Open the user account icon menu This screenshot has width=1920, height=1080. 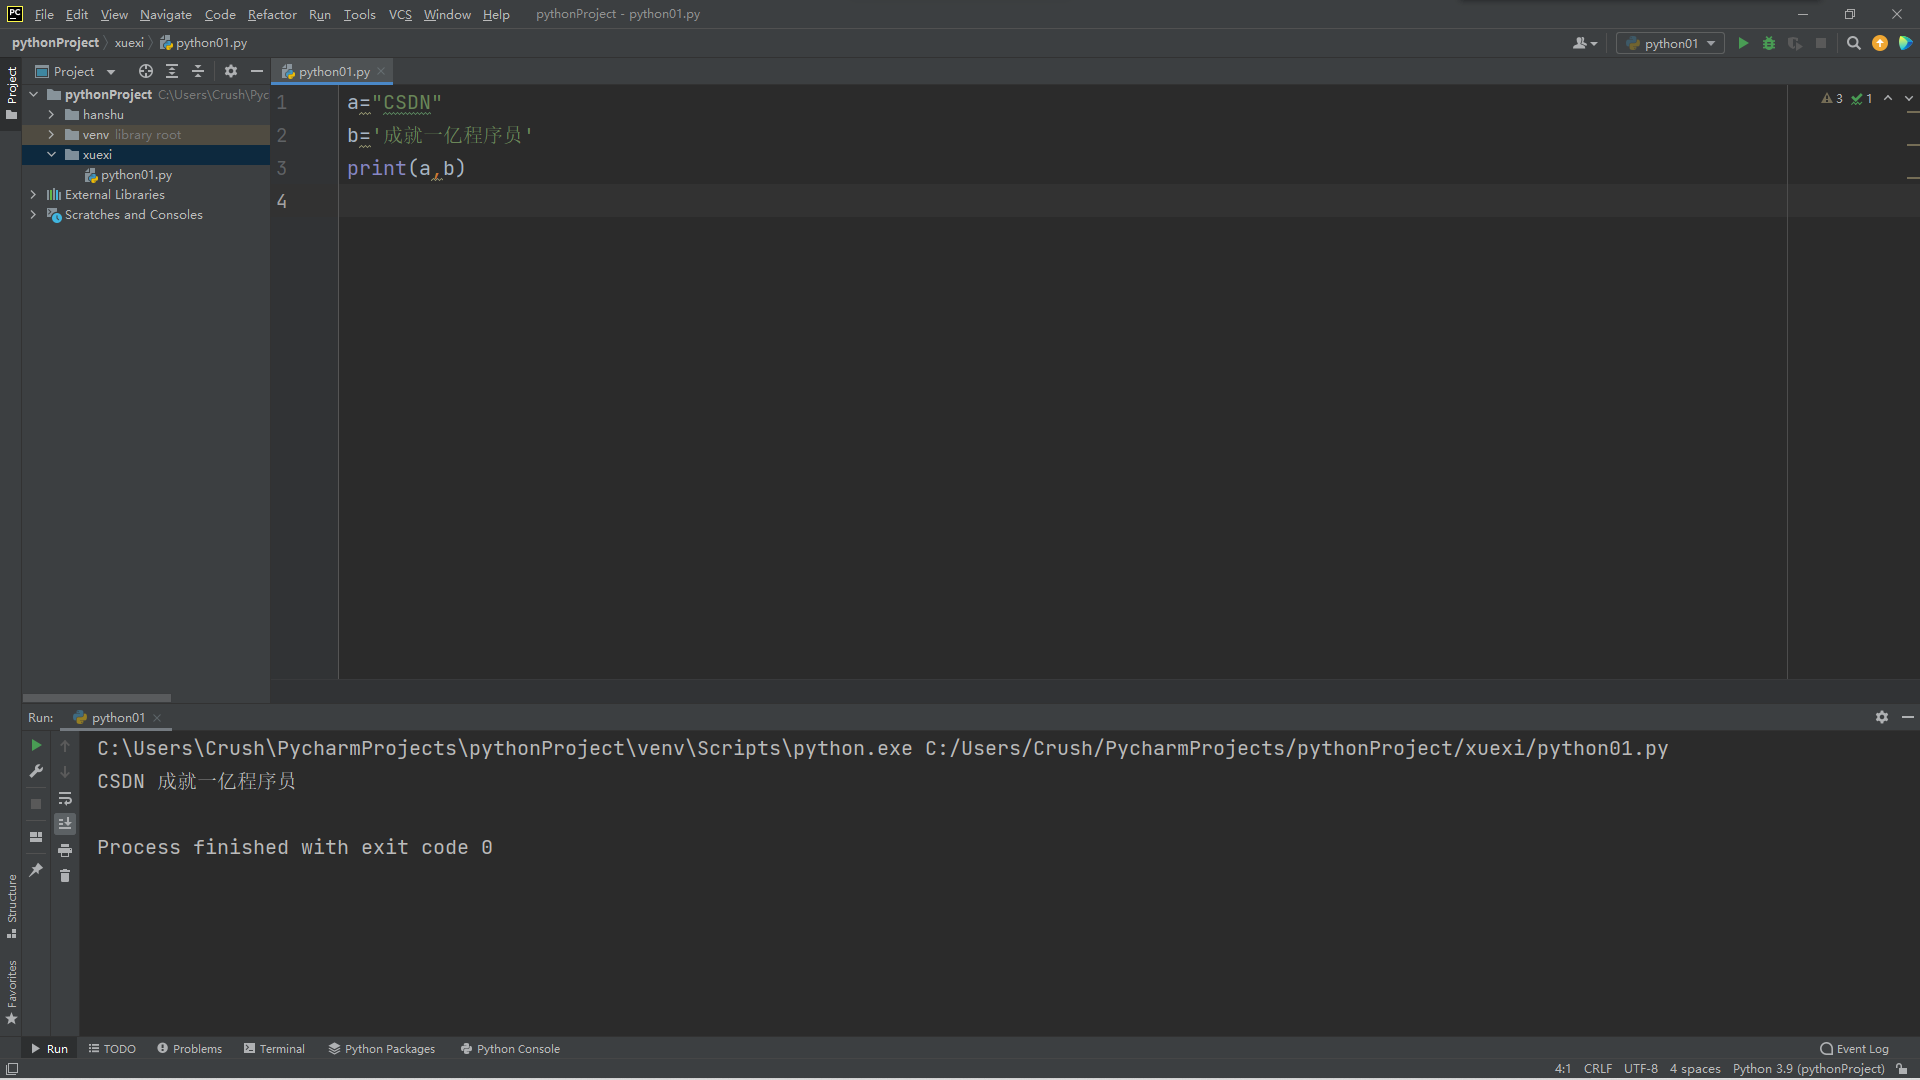(x=1585, y=43)
